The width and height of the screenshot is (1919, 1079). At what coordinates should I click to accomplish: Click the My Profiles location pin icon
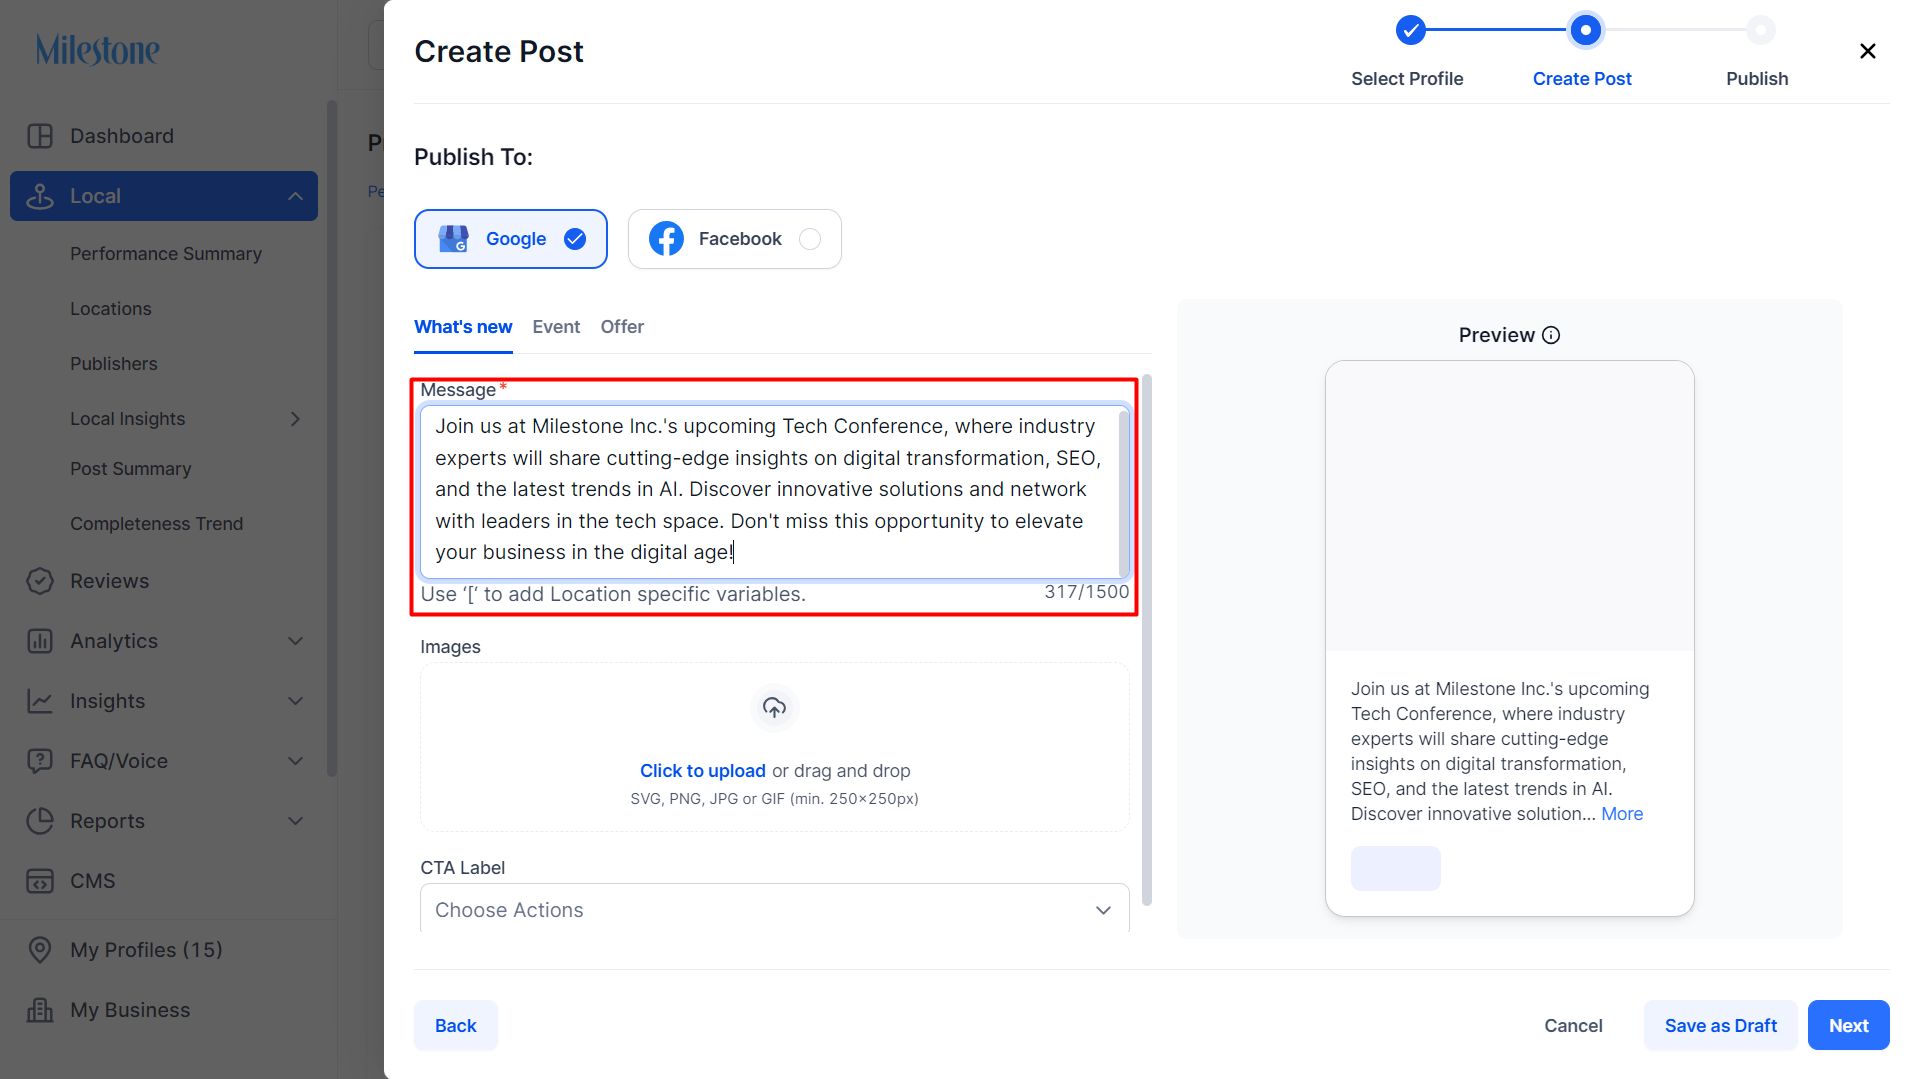click(x=40, y=950)
